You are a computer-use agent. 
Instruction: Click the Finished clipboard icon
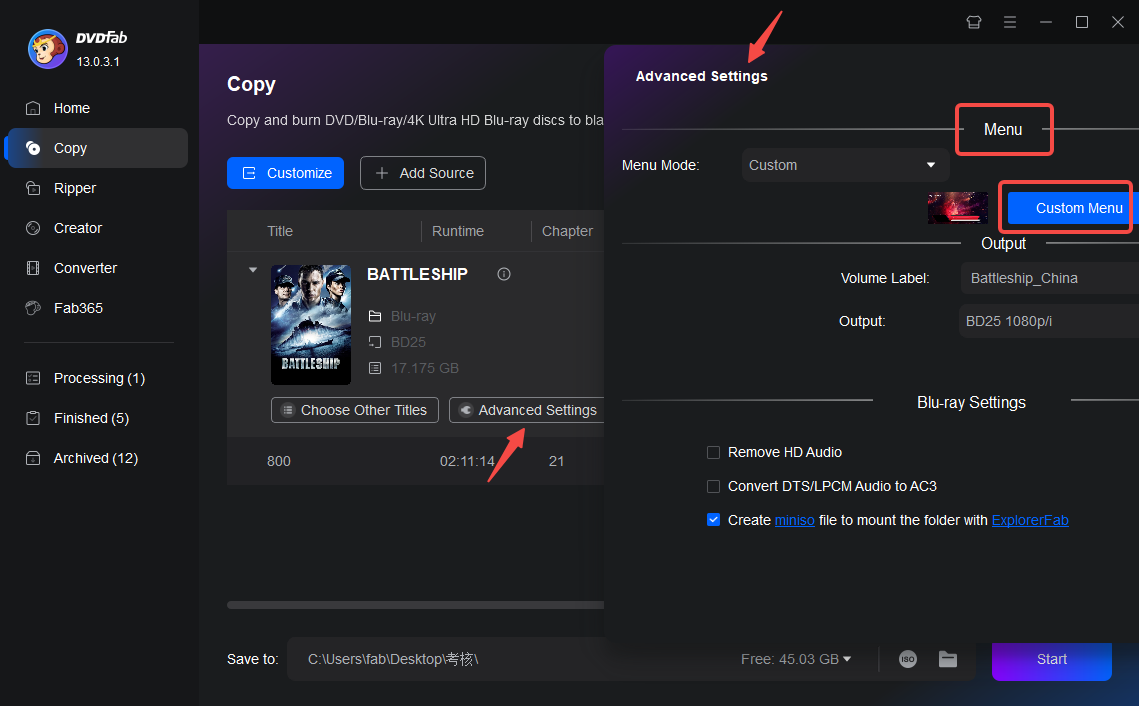(x=33, y=418)
